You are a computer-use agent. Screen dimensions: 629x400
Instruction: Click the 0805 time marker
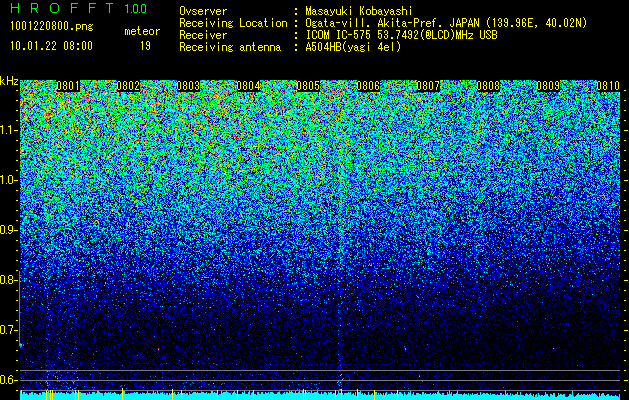click(308, 86)
